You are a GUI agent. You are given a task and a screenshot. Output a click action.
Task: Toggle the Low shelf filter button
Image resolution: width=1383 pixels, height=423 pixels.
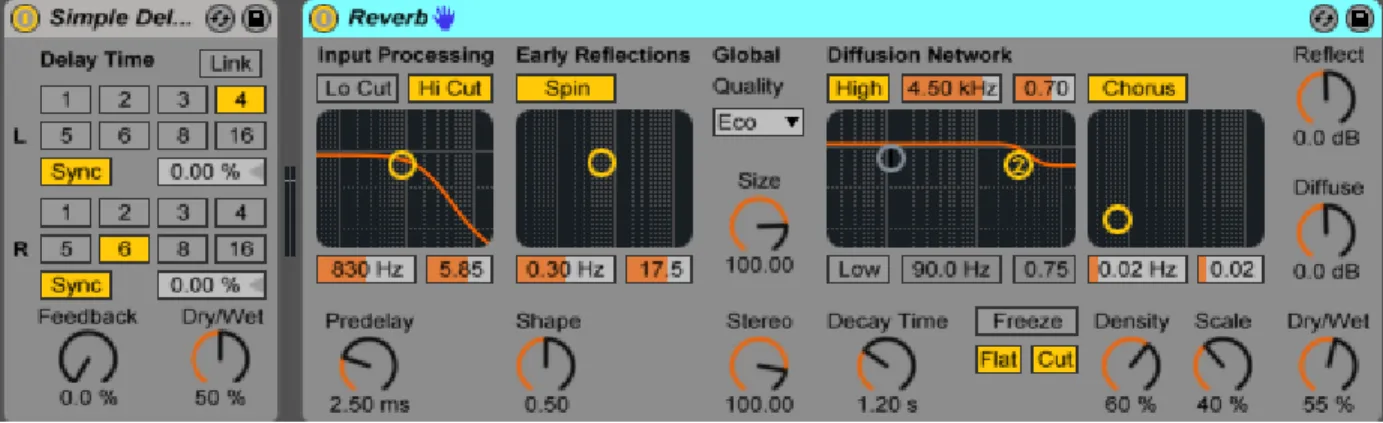tap(858, 269)
